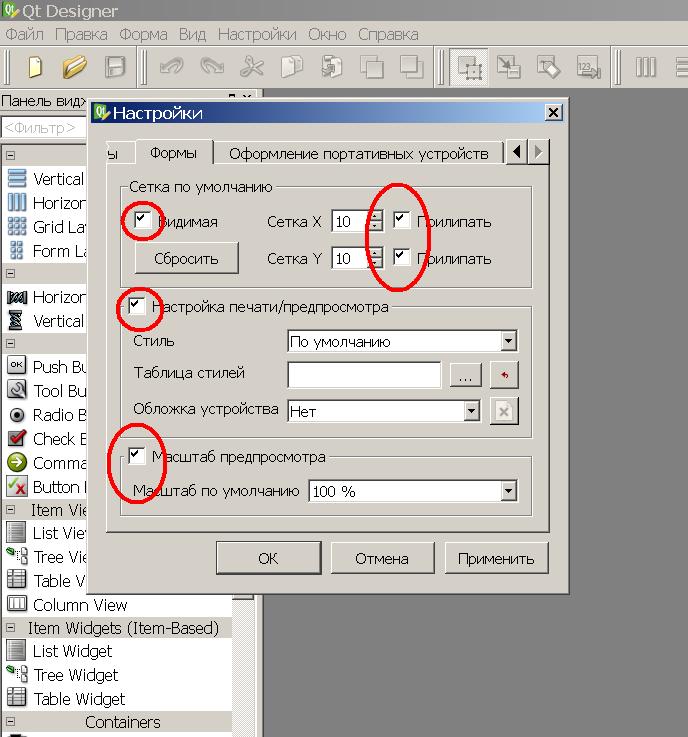Collapse the Item Widgets (Item-Based) category
The image size is (688, 737).
tap(10, 628)
